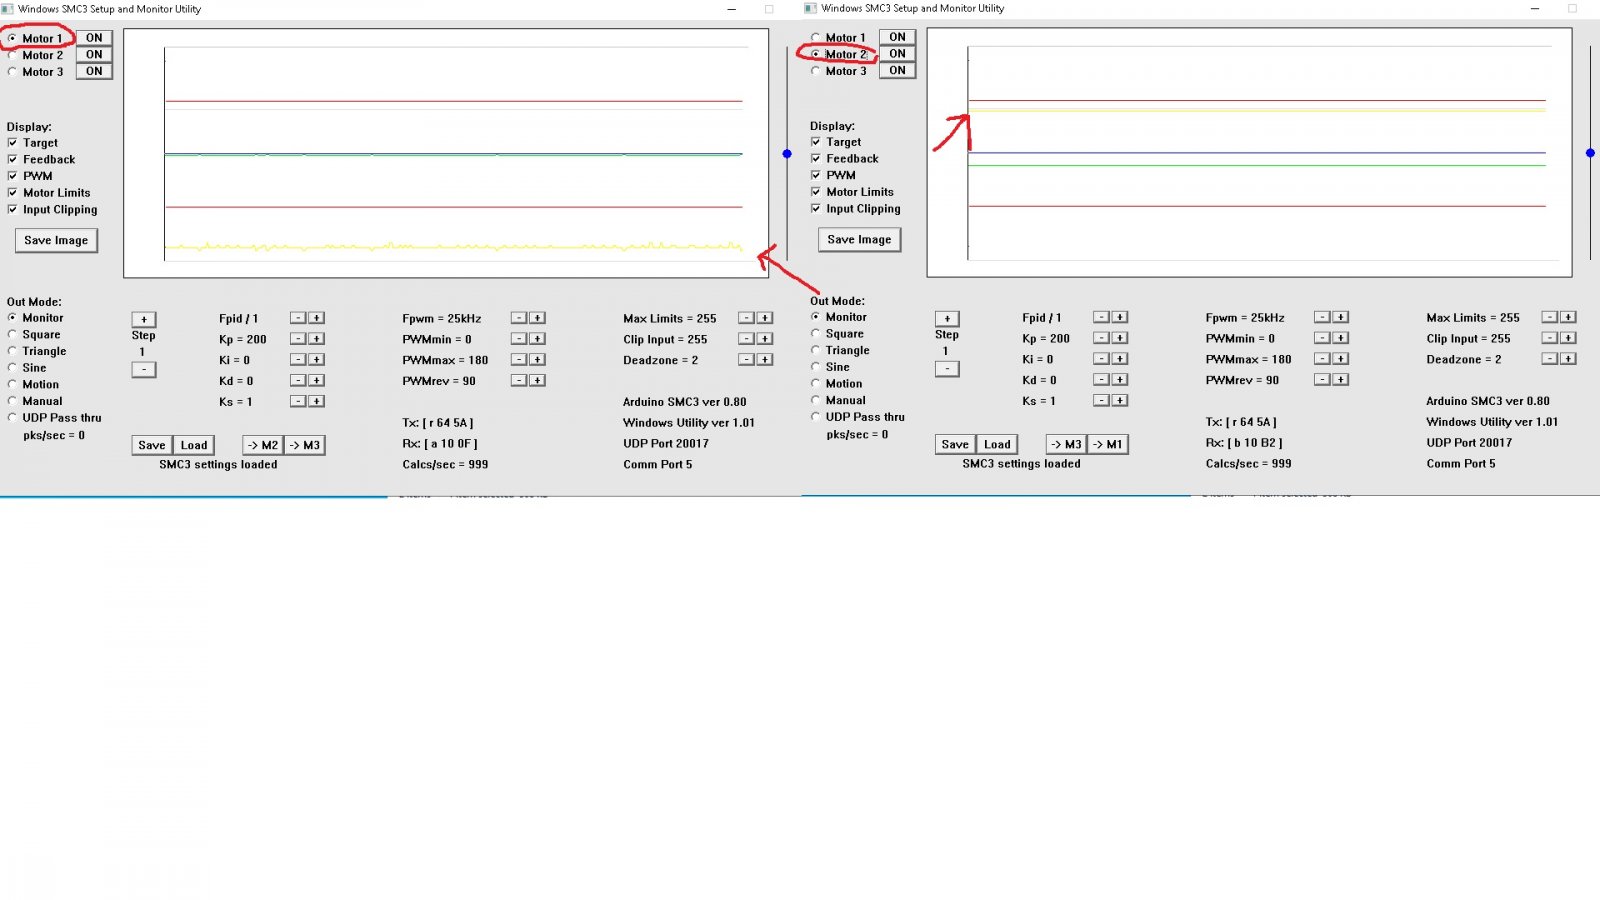This screenshot has height=900, width=1600.
Task: Click Save settings button in right window
Action: [955, 445]
